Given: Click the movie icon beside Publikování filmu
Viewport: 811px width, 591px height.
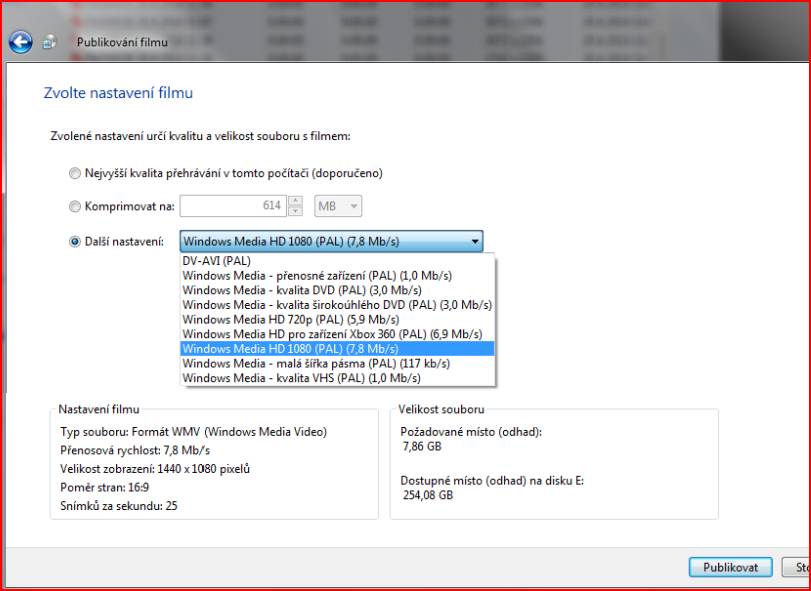Looking at the screenshot, I should point(50,42).
